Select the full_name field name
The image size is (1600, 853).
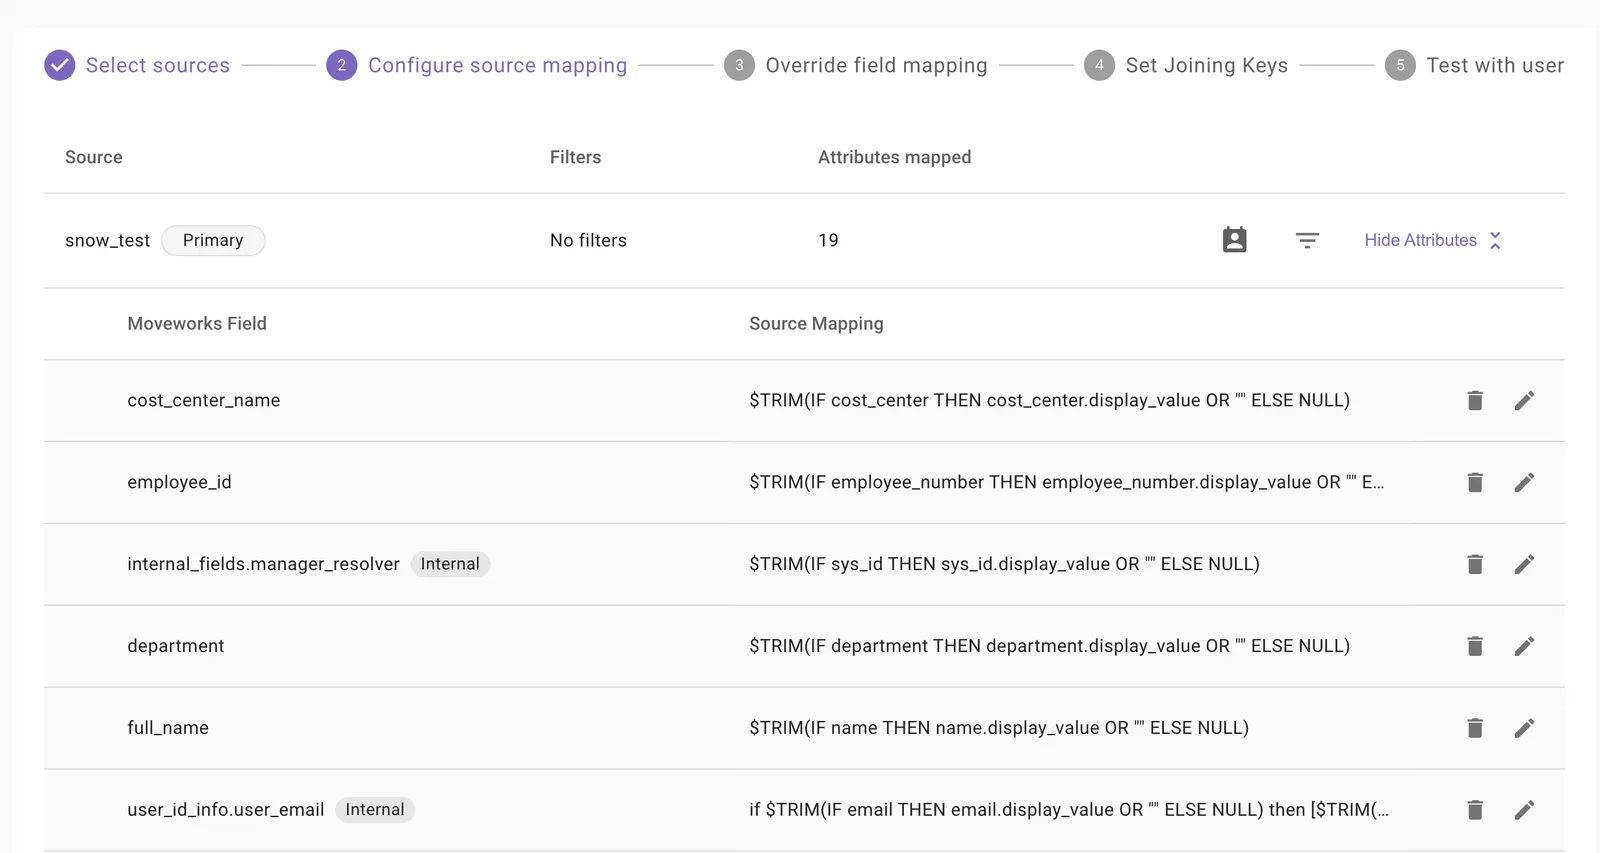pos(168,728)
